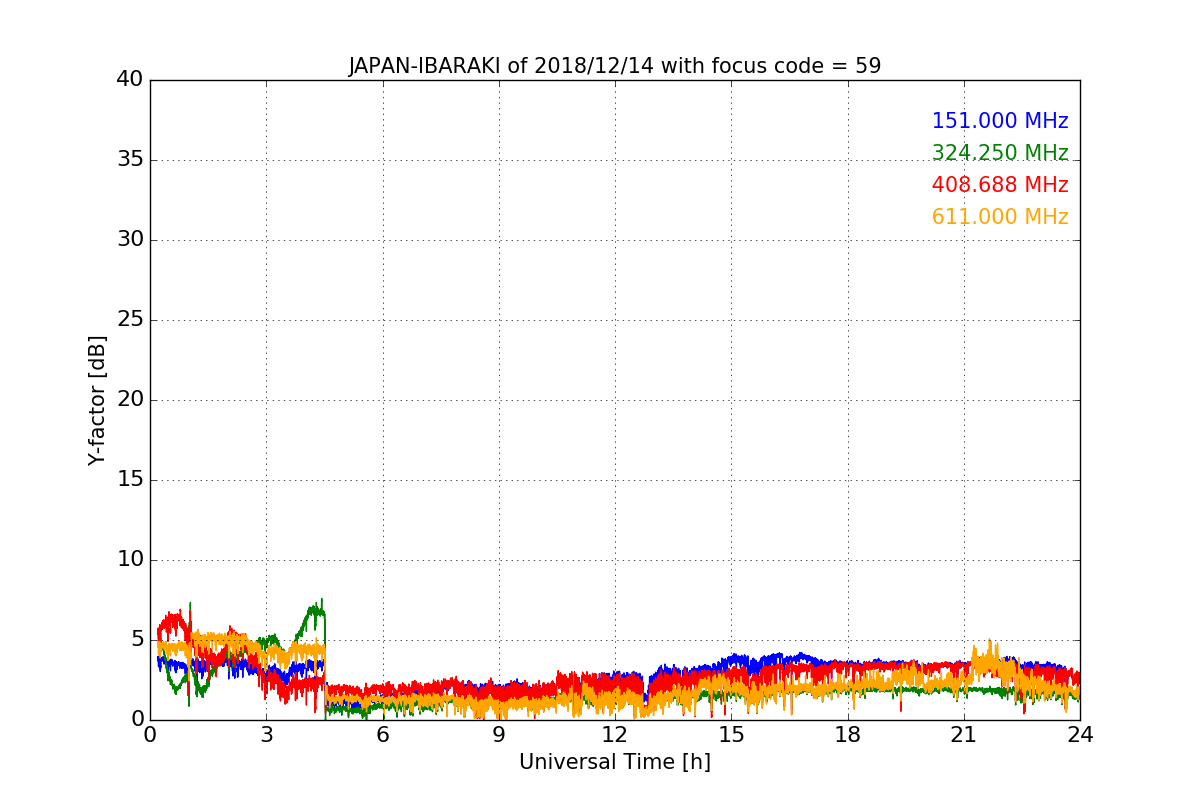The height and width of the screenshot is (800, 1200).
Task: Click the y-axis tick label 40
Action: (130, 80)
